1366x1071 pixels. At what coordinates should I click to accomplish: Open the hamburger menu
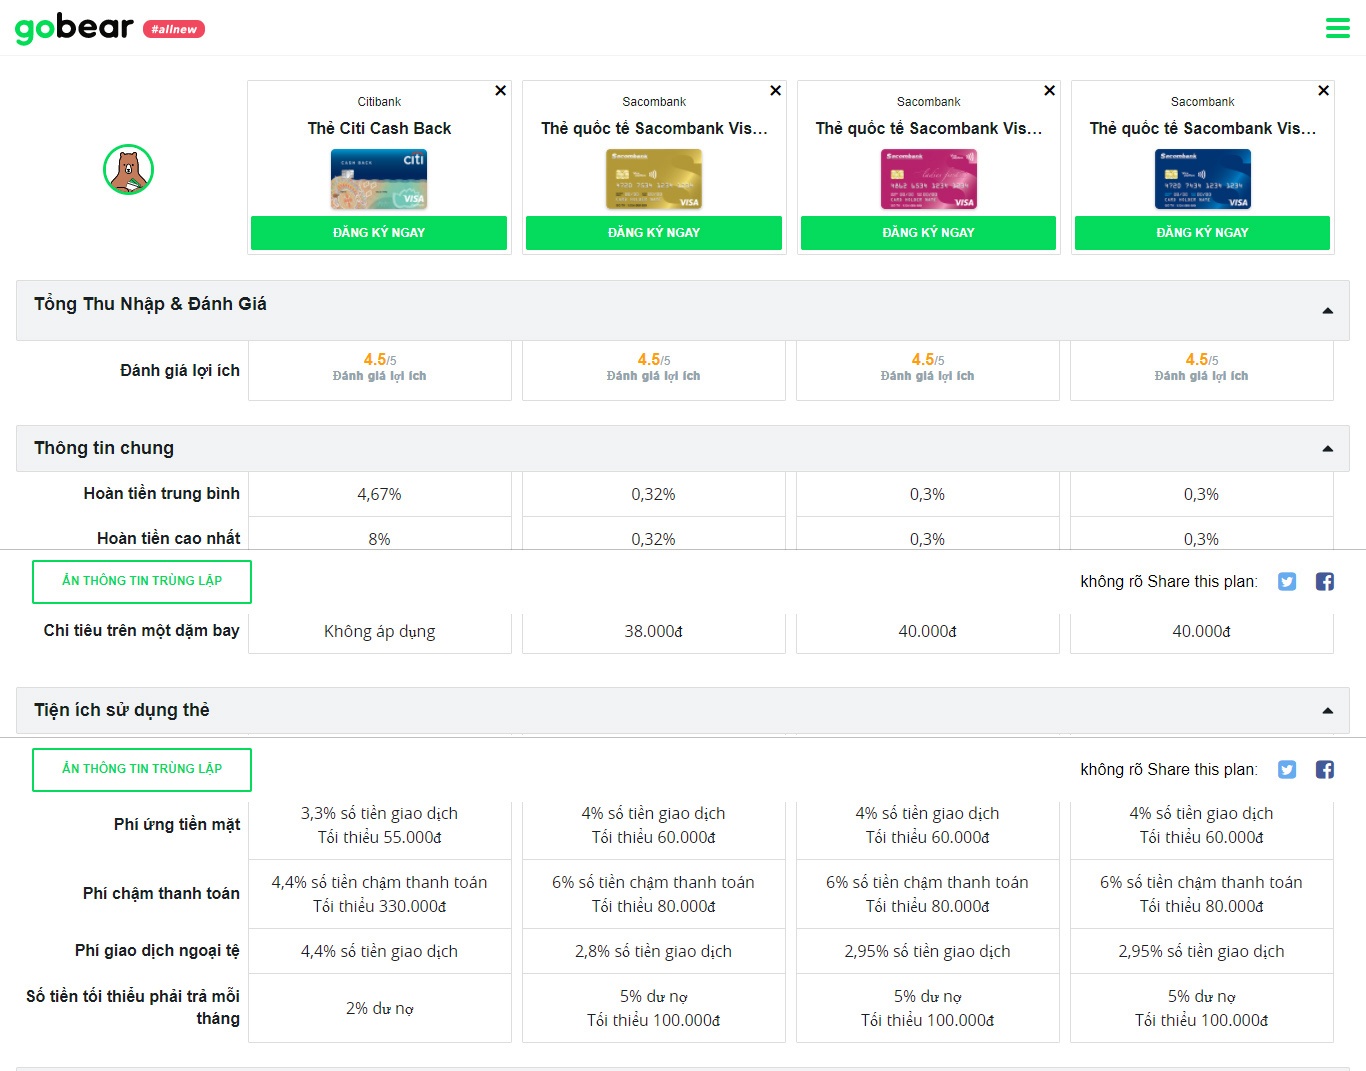point(1337,28)
